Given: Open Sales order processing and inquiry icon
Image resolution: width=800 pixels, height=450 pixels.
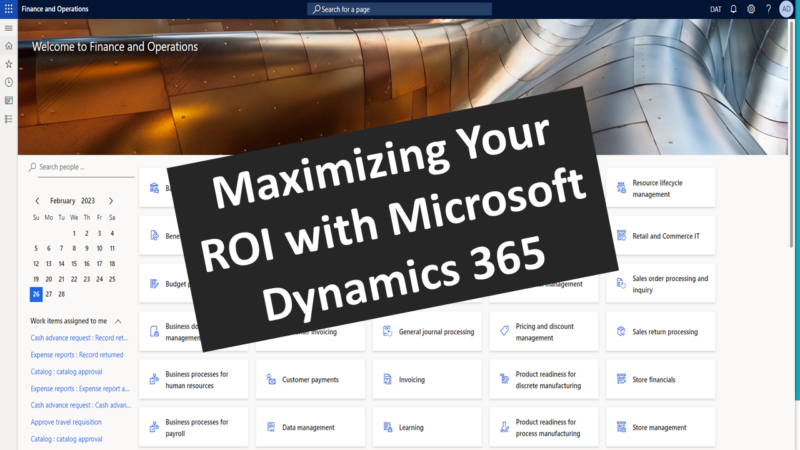Looking at the screenshot, I should click(x=621, y=284).
